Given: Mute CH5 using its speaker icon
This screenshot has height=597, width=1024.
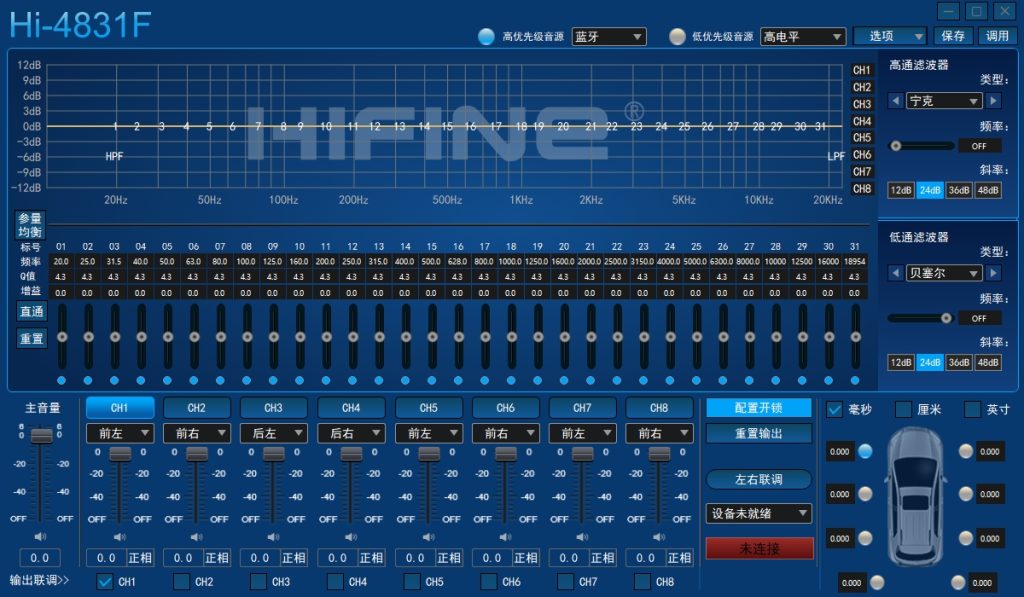Looking at the screenshot, I should 428,537.
